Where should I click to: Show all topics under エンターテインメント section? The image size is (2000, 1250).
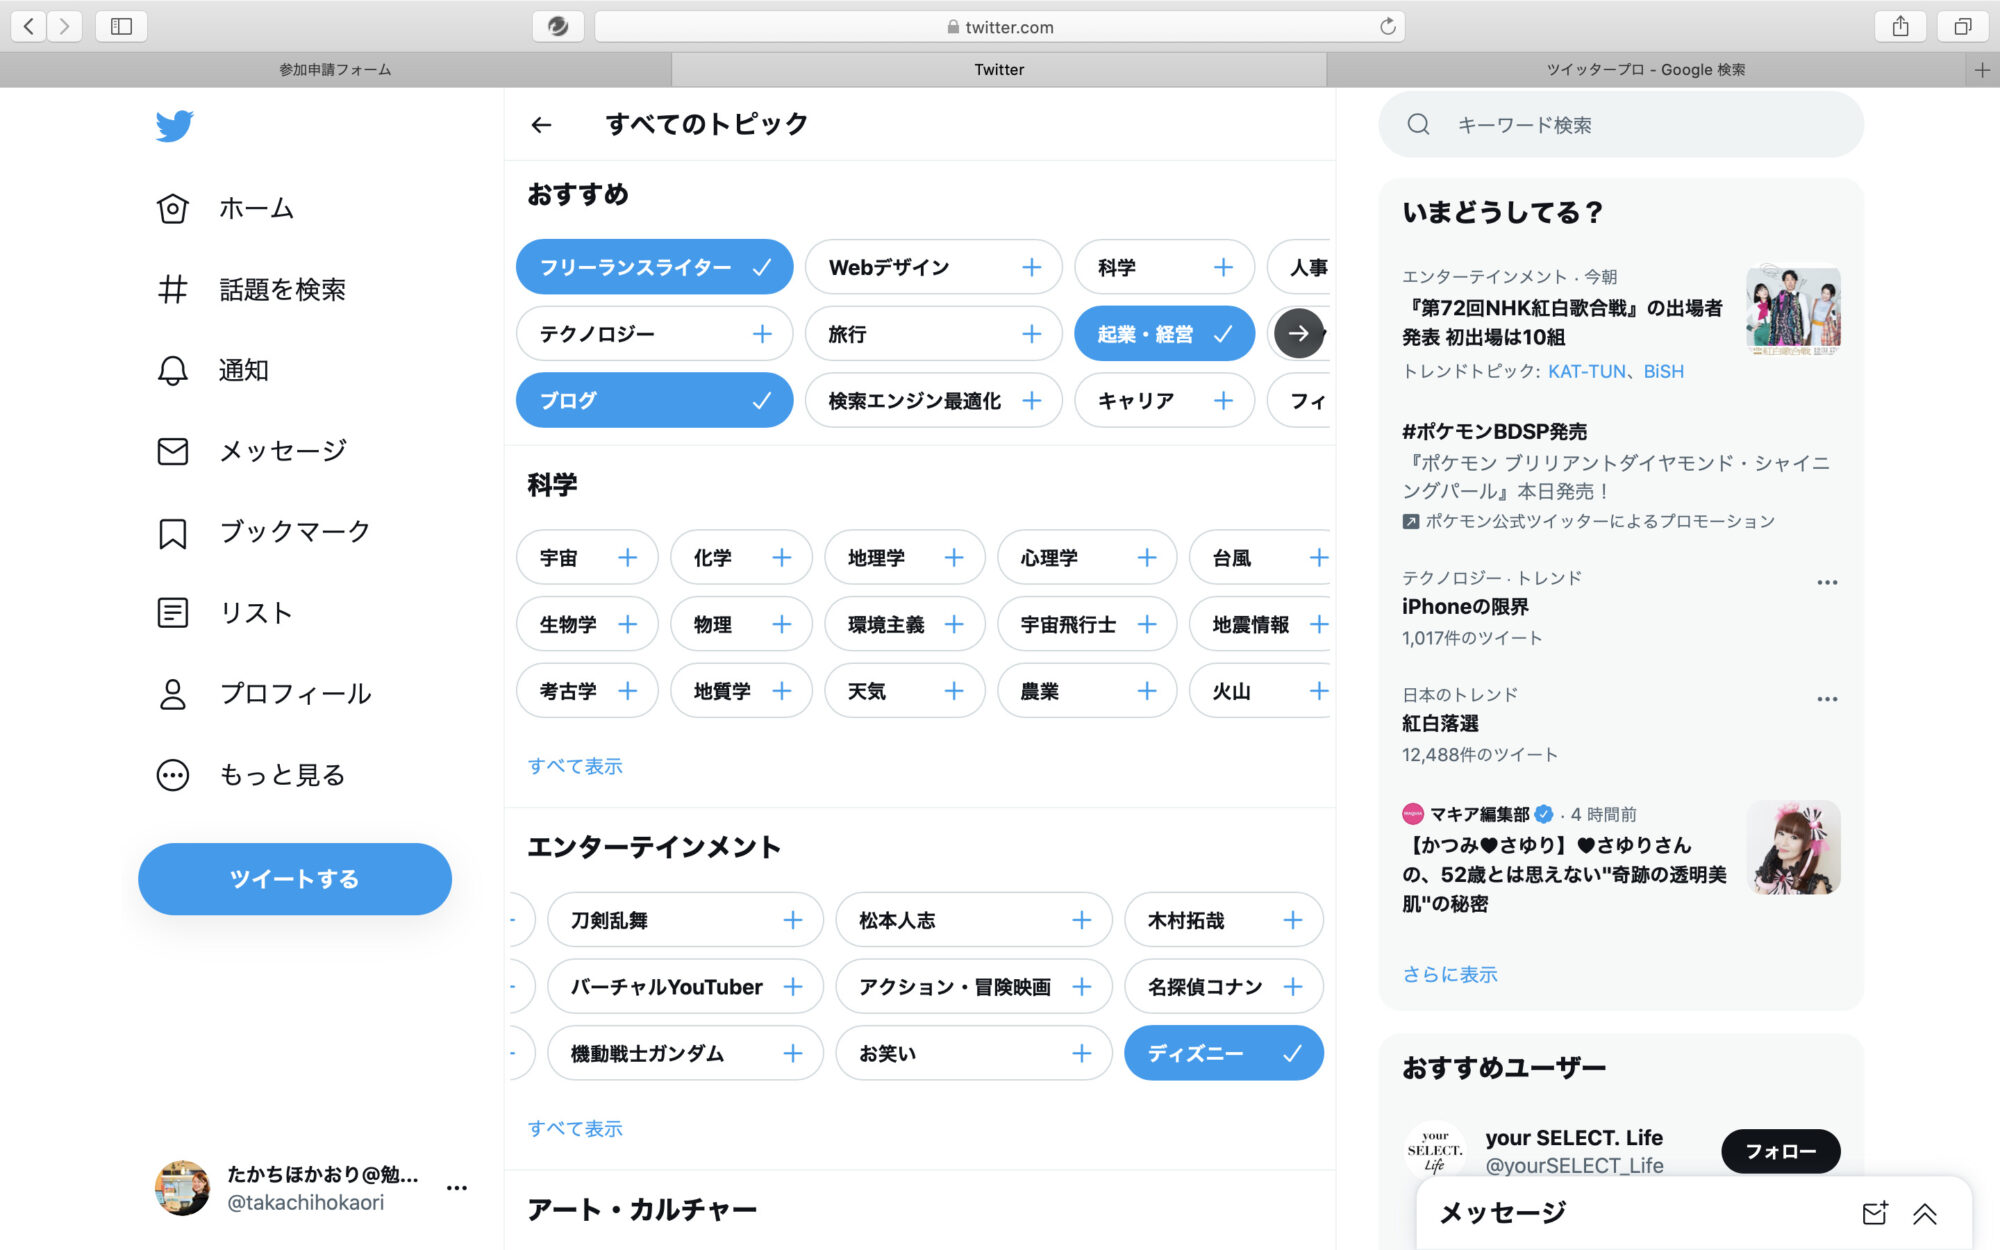[575, 1128]
